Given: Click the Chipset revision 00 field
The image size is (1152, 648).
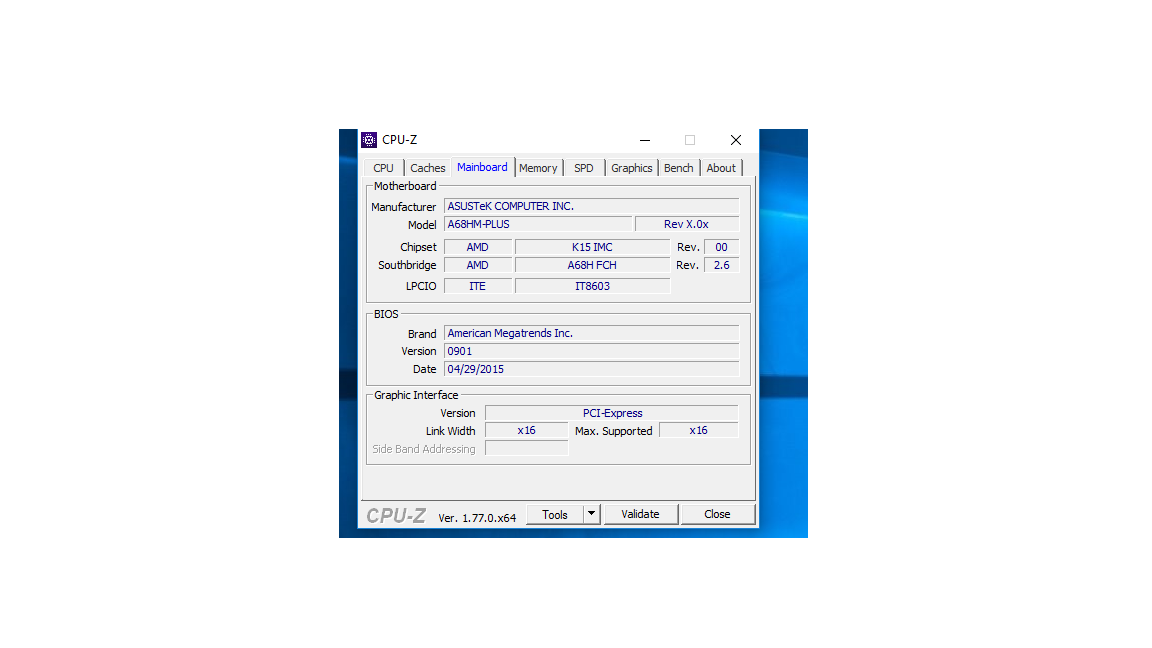Looking at the screenshot, I should 721,247.
